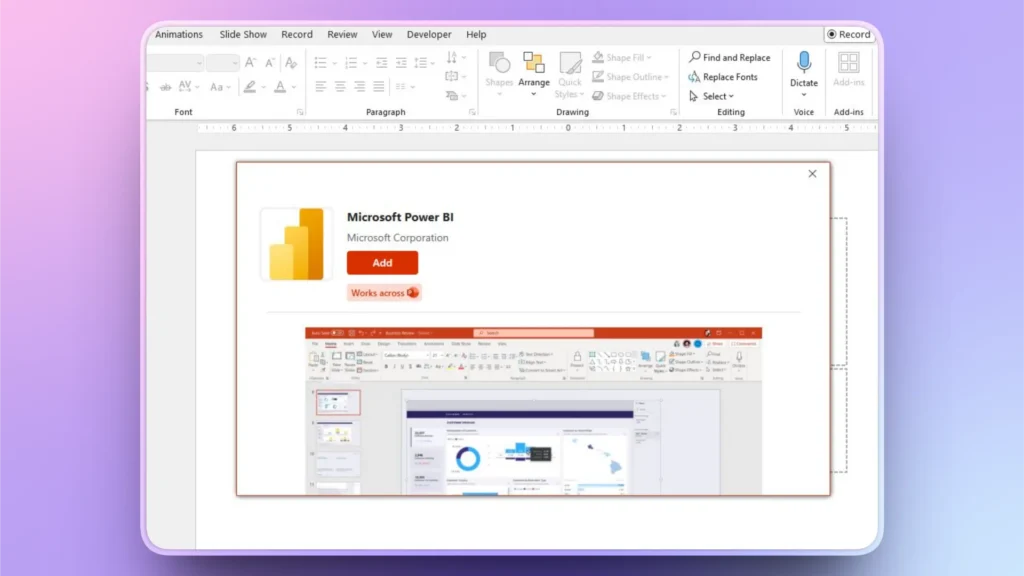1024x576 pixels.
Task: Click the Record button top right
Action: point(851,34)
